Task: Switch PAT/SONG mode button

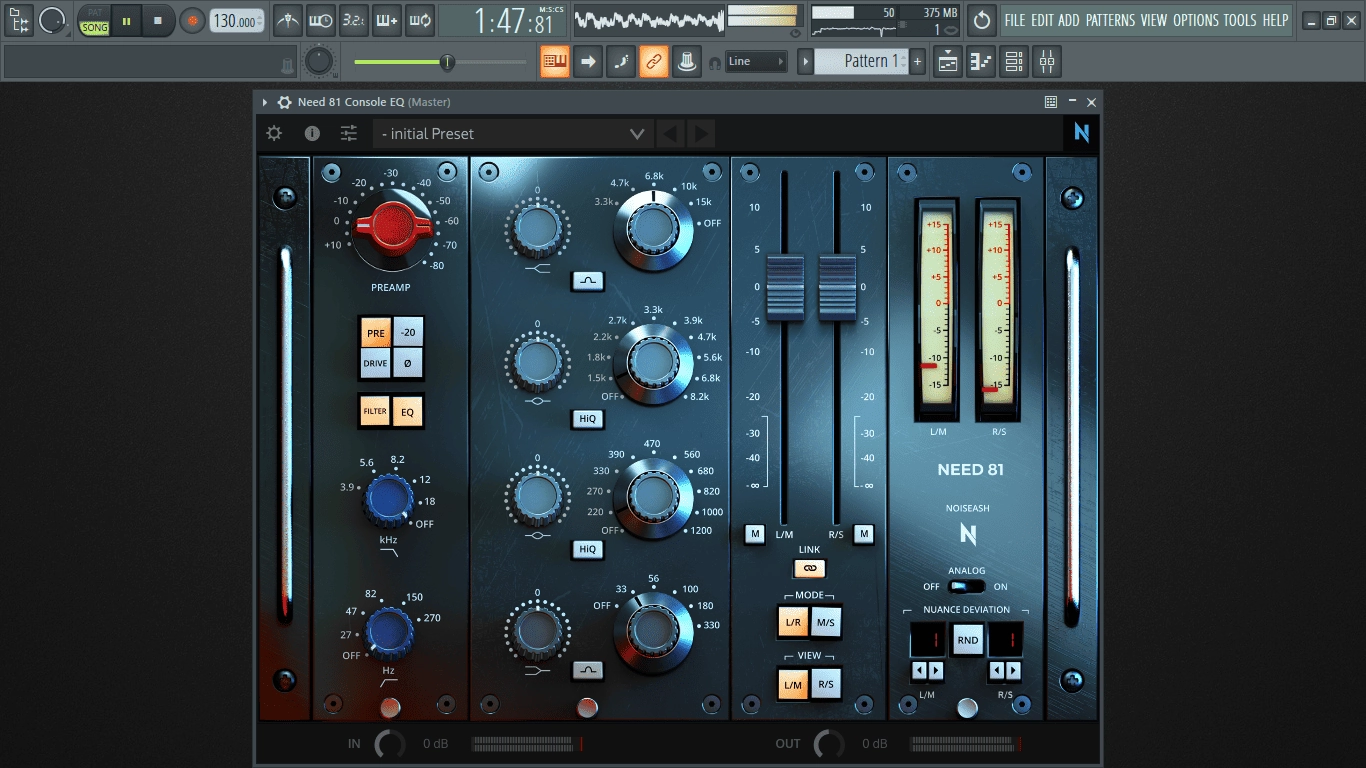Action: pyautogui.click(x=95, y=20)
